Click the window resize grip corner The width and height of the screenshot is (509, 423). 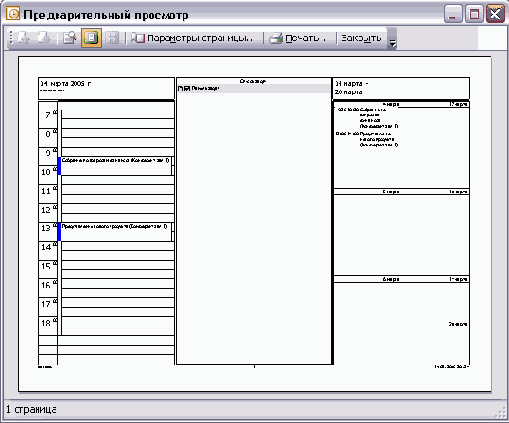(x=501, y=413)
